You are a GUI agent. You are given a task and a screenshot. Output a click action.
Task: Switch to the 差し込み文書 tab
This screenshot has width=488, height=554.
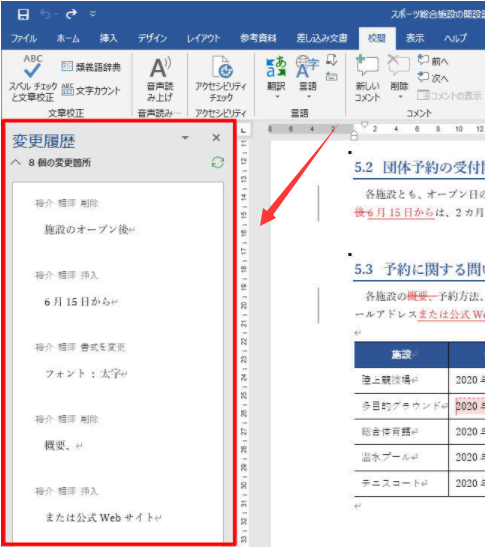[322, 38]
